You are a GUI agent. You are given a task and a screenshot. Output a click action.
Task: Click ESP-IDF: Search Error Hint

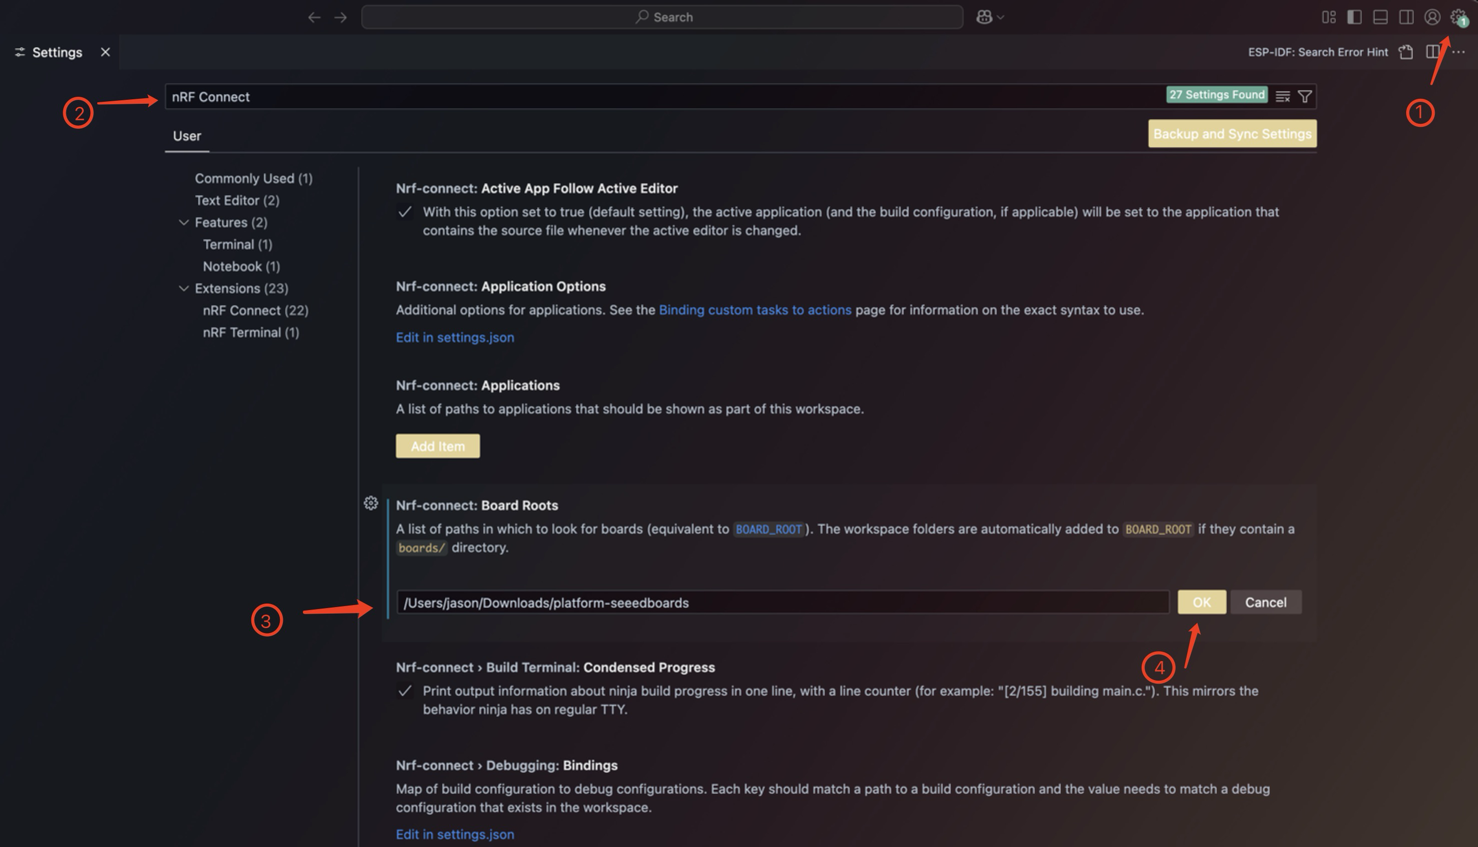(1317, 52)
